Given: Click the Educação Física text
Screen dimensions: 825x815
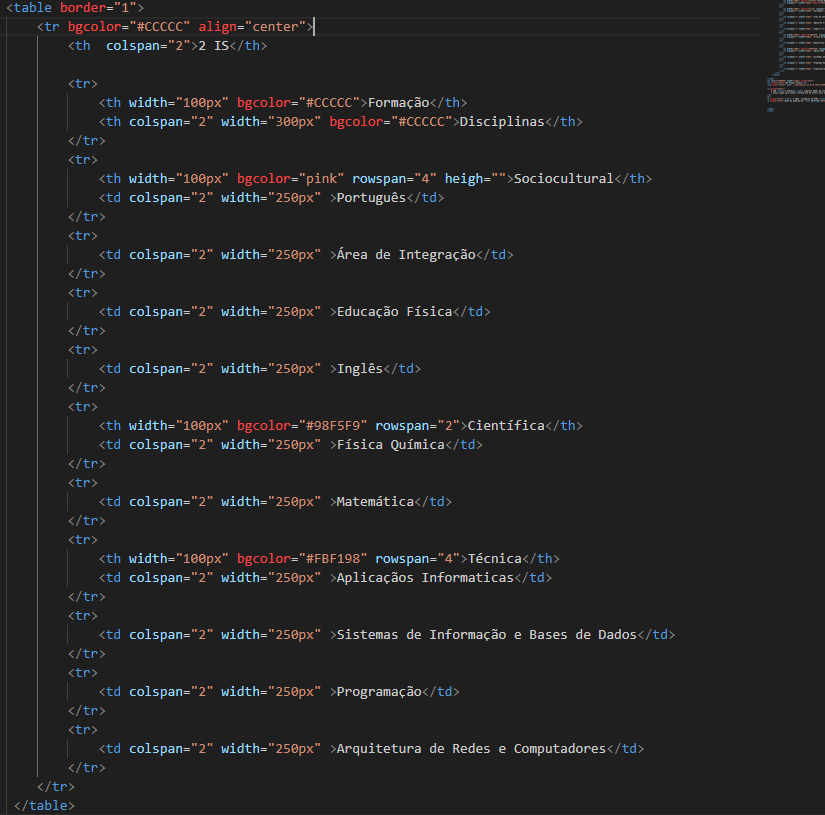Looking at the screenshot, I should pyautogui.click(x=394, y=312).
